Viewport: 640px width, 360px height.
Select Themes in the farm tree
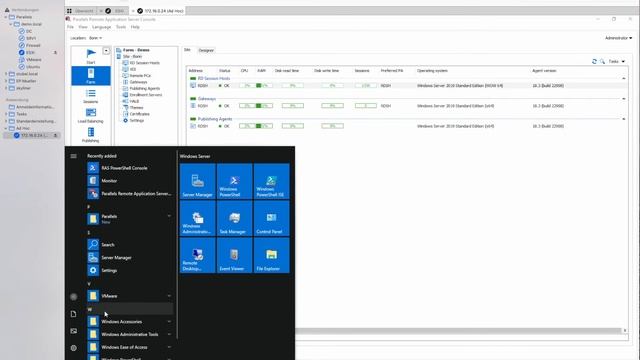coord(136,107)
